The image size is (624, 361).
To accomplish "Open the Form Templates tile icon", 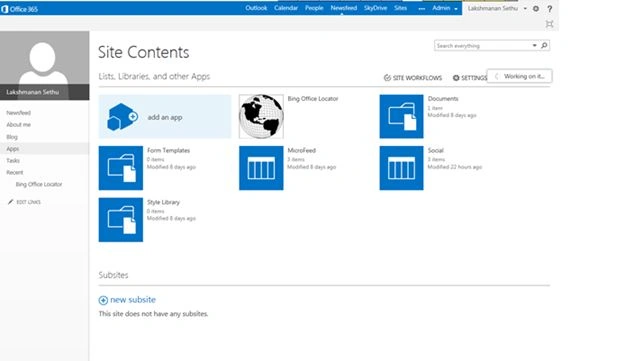I will [x=121, y=168].
